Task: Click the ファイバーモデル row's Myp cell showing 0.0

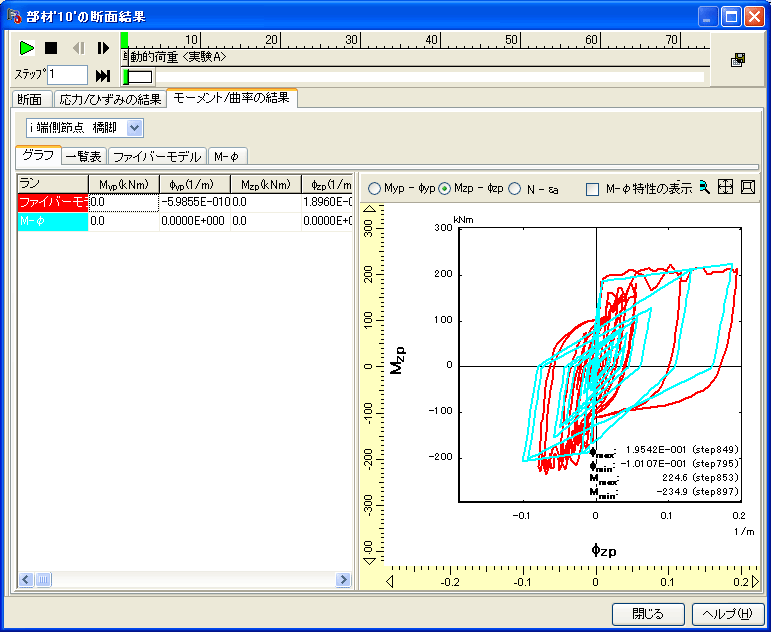Action: pyautogui.click(x=124, y=202)
